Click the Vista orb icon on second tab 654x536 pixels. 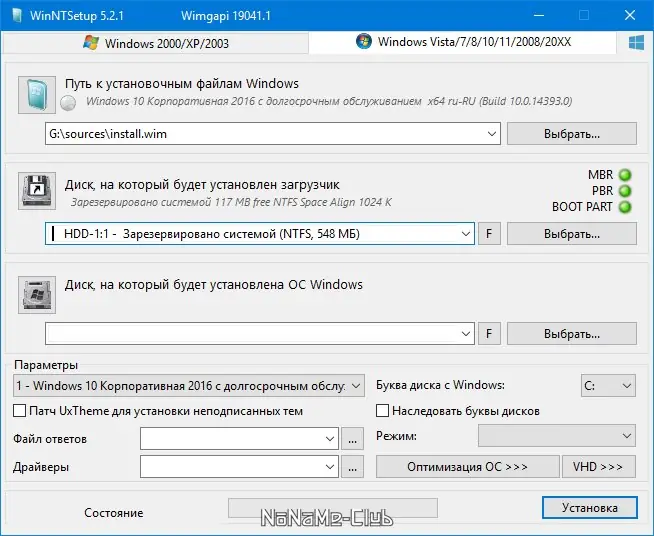364,41
